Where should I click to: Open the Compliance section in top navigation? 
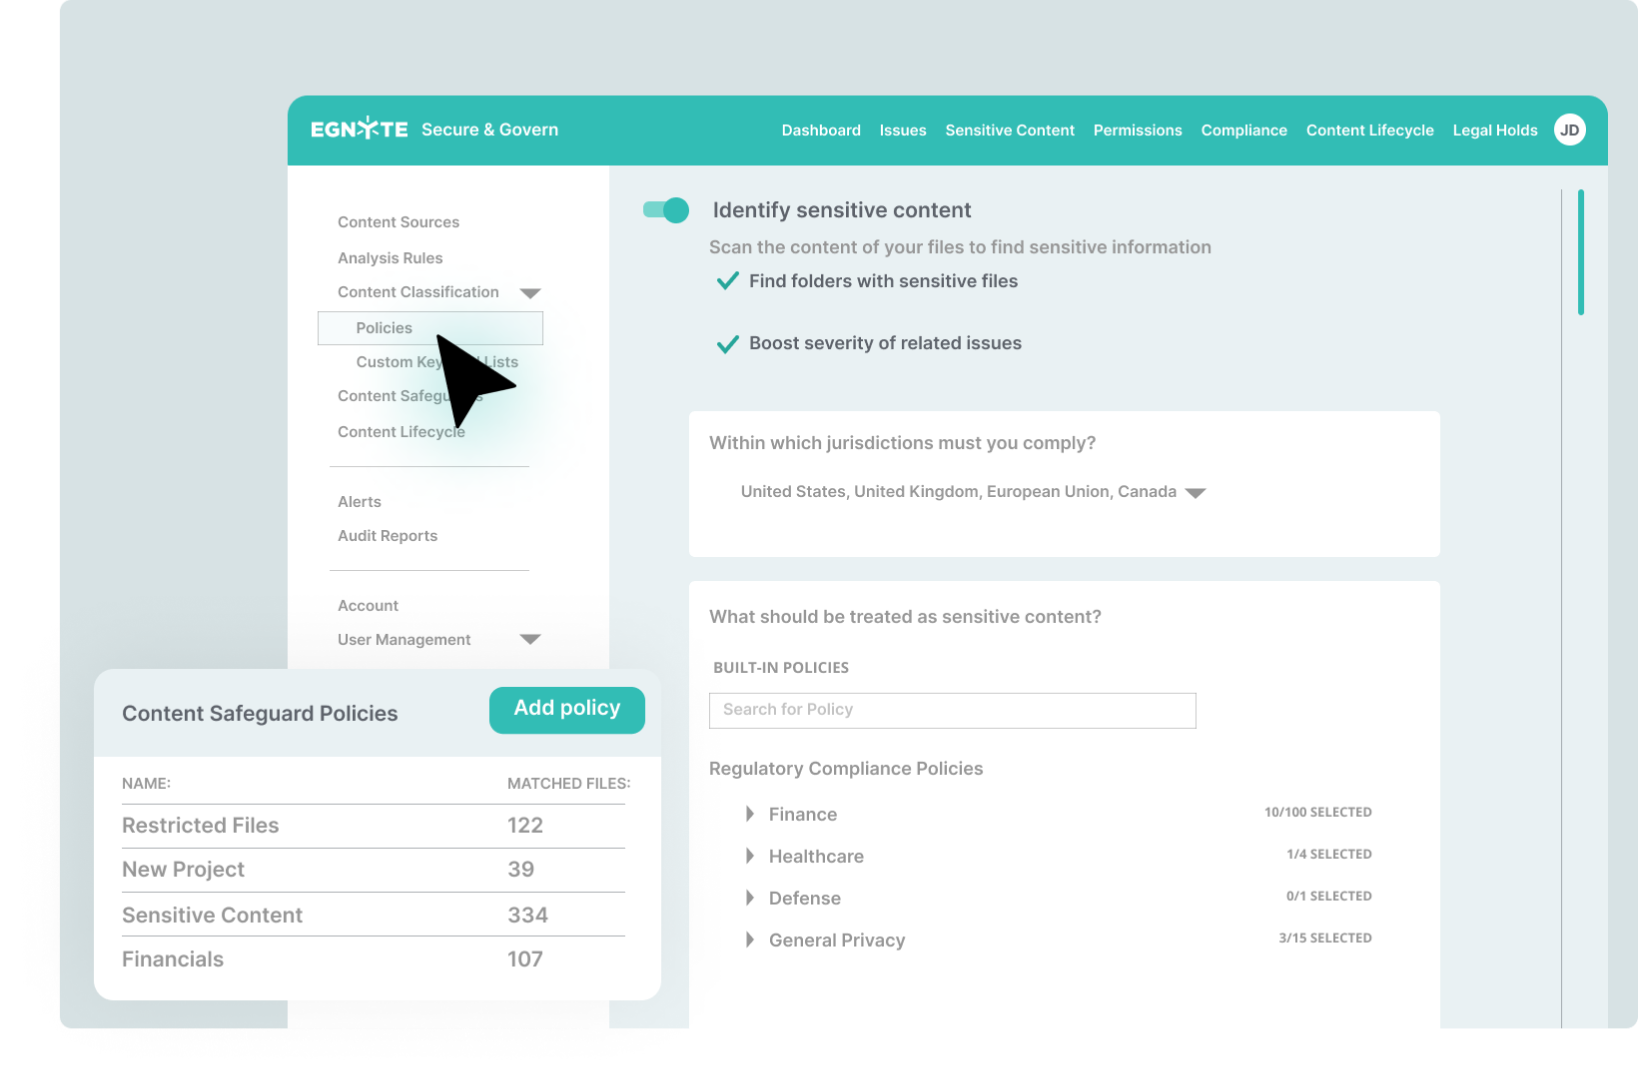coord(1243,130)
